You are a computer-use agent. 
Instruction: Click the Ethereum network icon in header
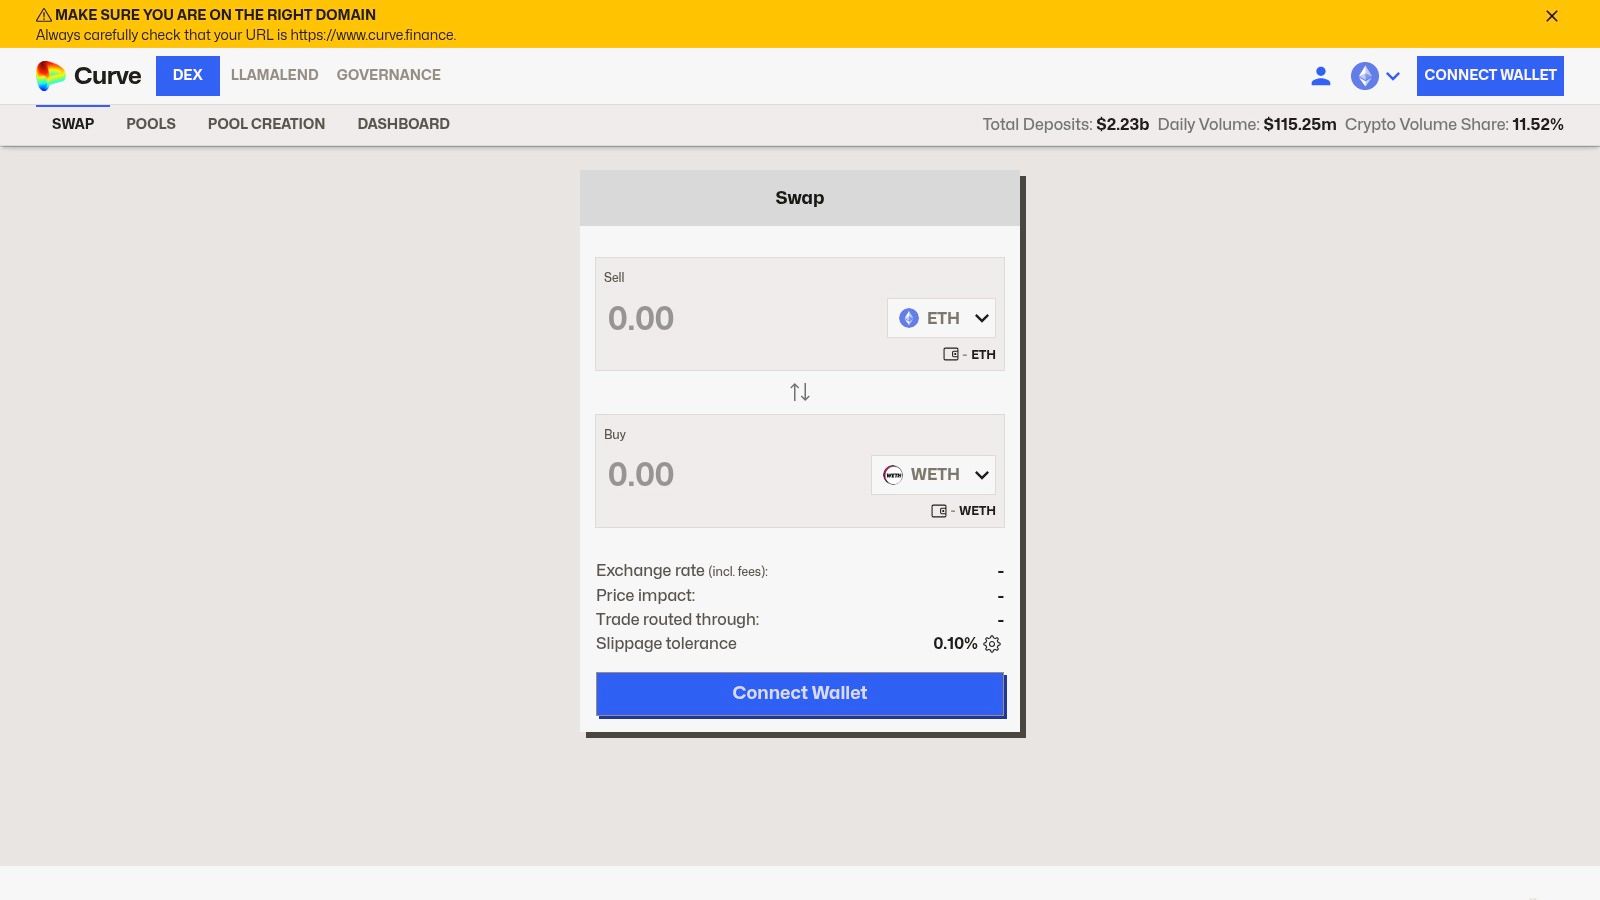[1364, 76]
